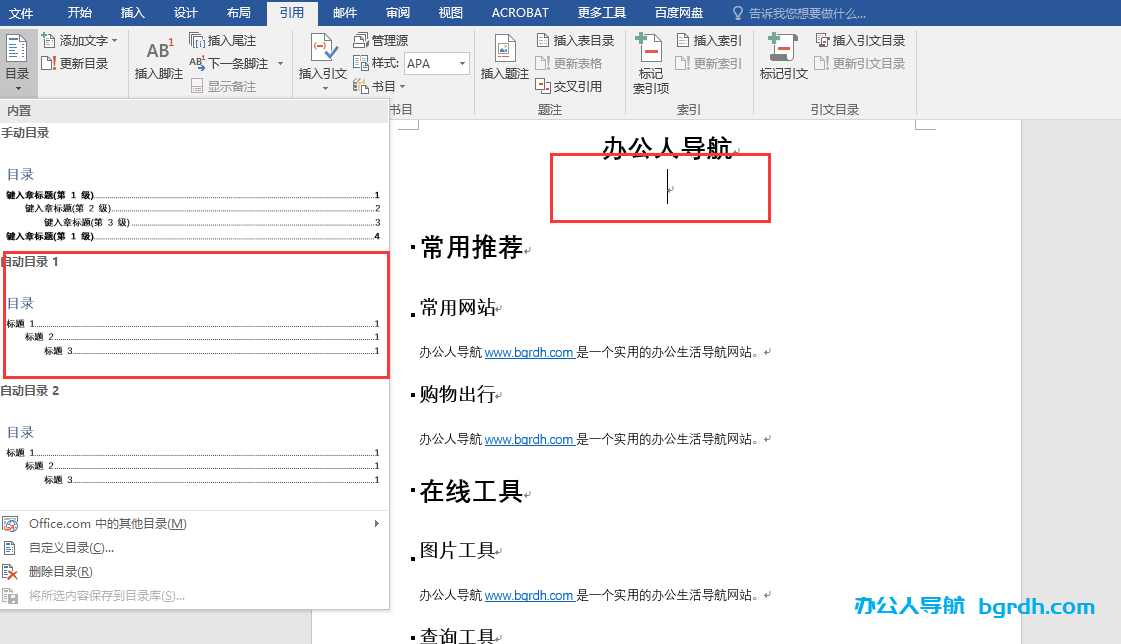Click the link under 图片工具 heading
The width and height of the screenshot is (1121, 644).
click(x=529, y=595)
